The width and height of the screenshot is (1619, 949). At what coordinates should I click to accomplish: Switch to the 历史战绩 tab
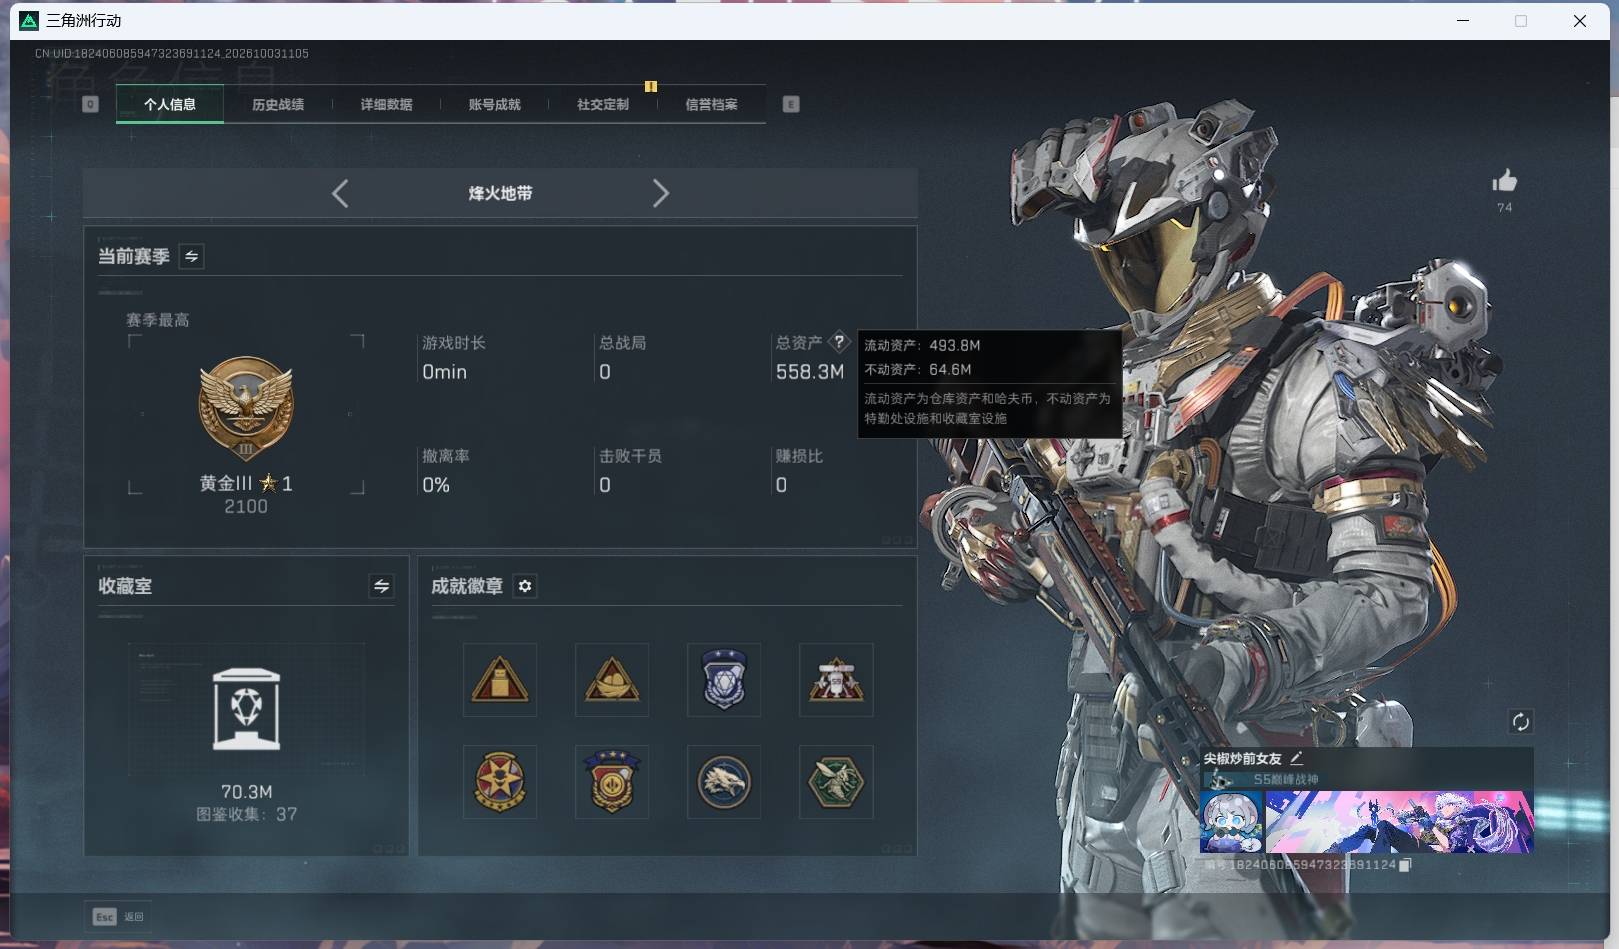coord(278,104)
